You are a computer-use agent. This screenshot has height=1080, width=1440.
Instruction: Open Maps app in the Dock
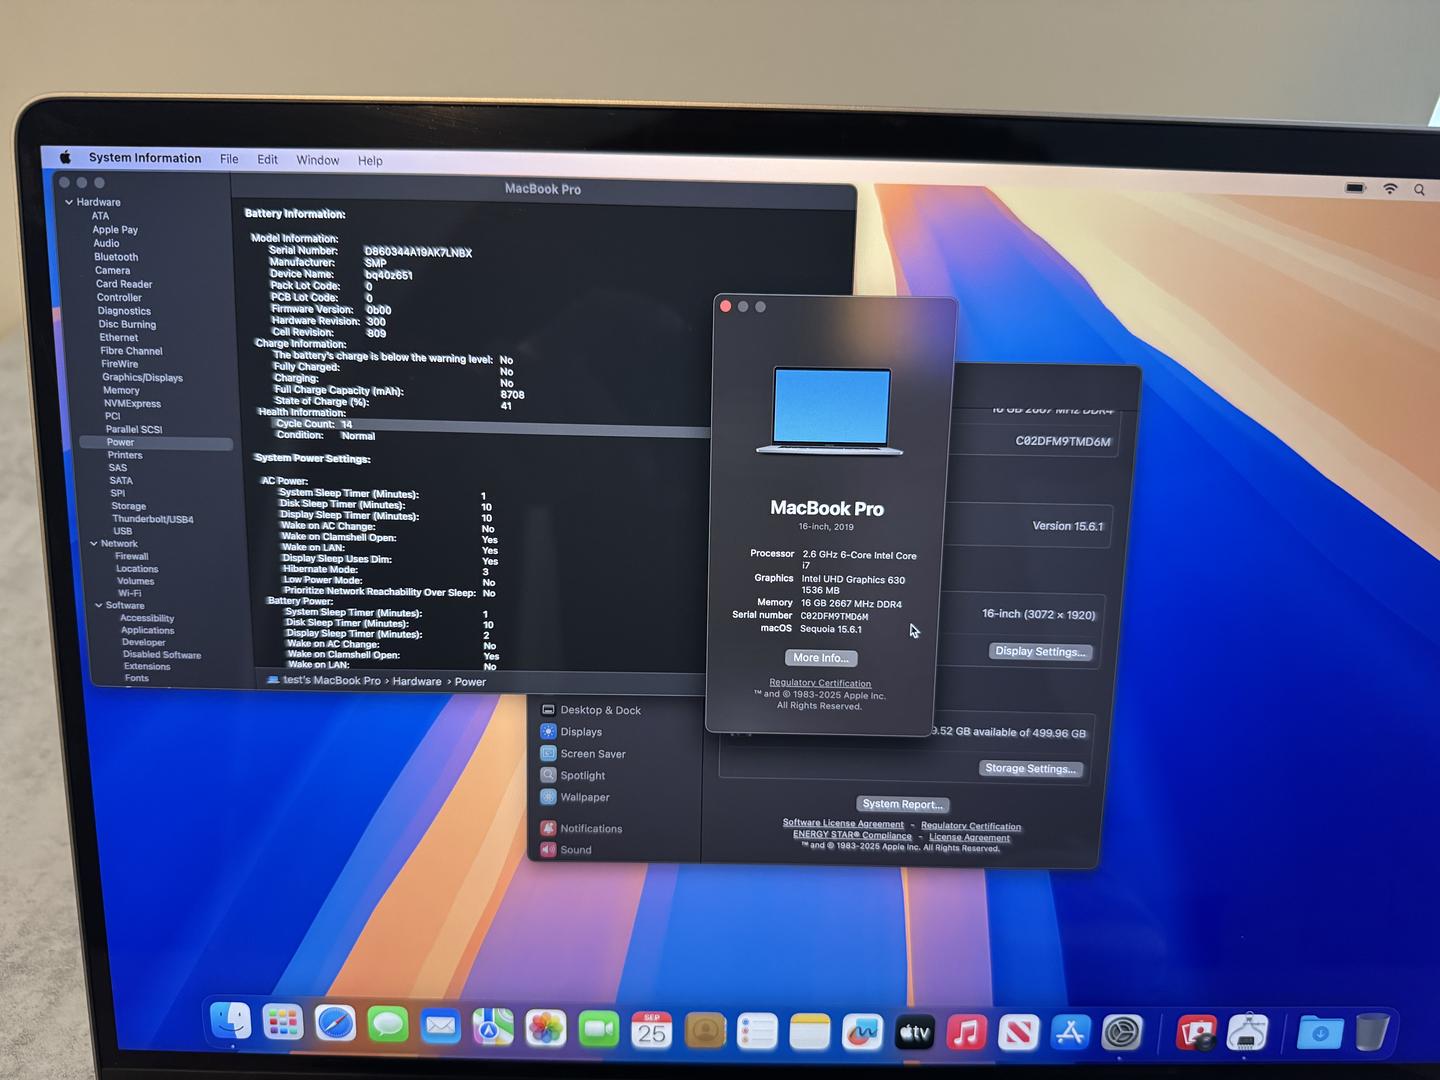(x=492, y=1026)
